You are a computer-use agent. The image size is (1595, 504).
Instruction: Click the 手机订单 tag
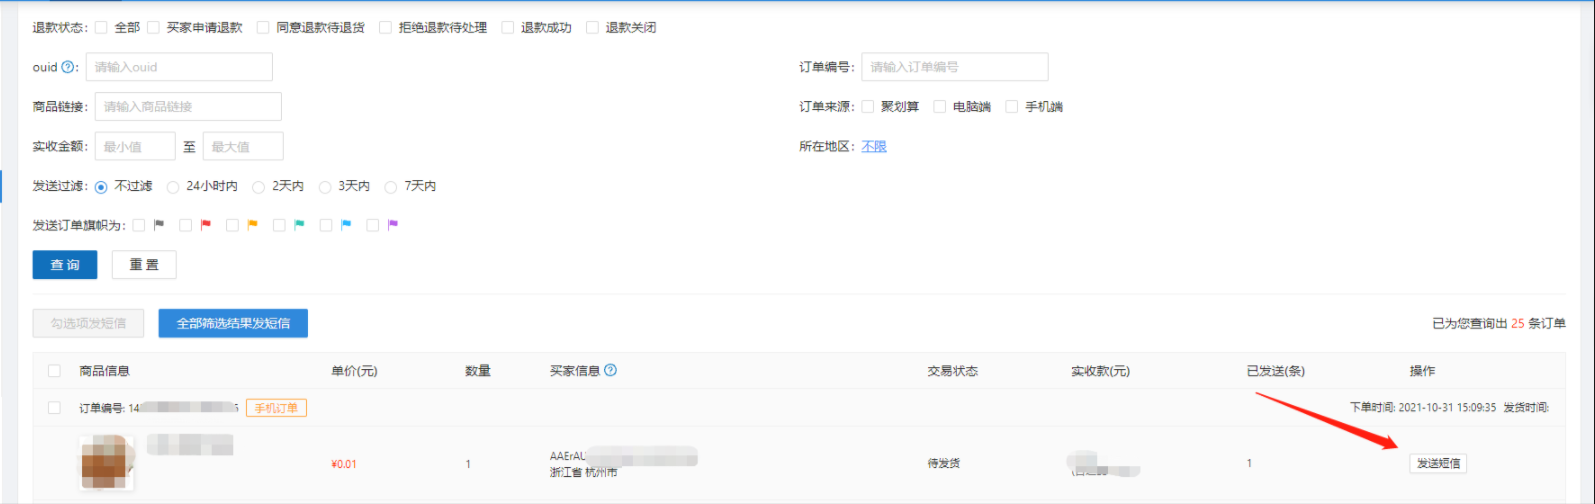click(x=276, y=408)
